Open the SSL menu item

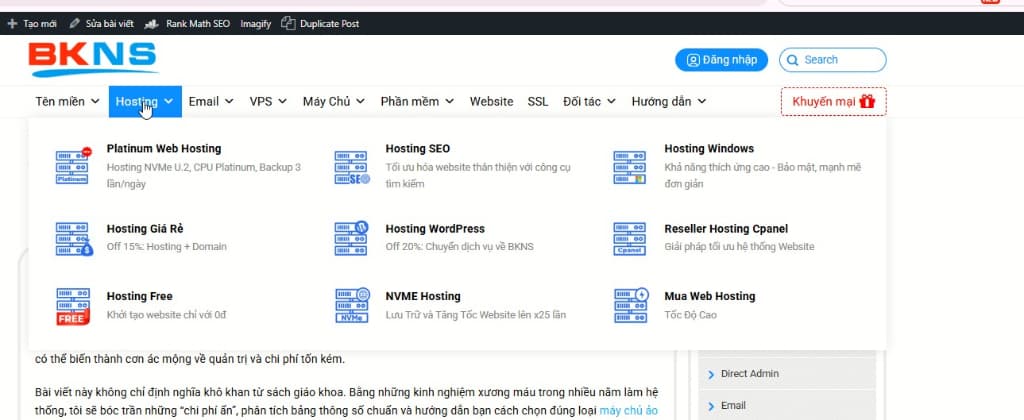tap(538, 101)
